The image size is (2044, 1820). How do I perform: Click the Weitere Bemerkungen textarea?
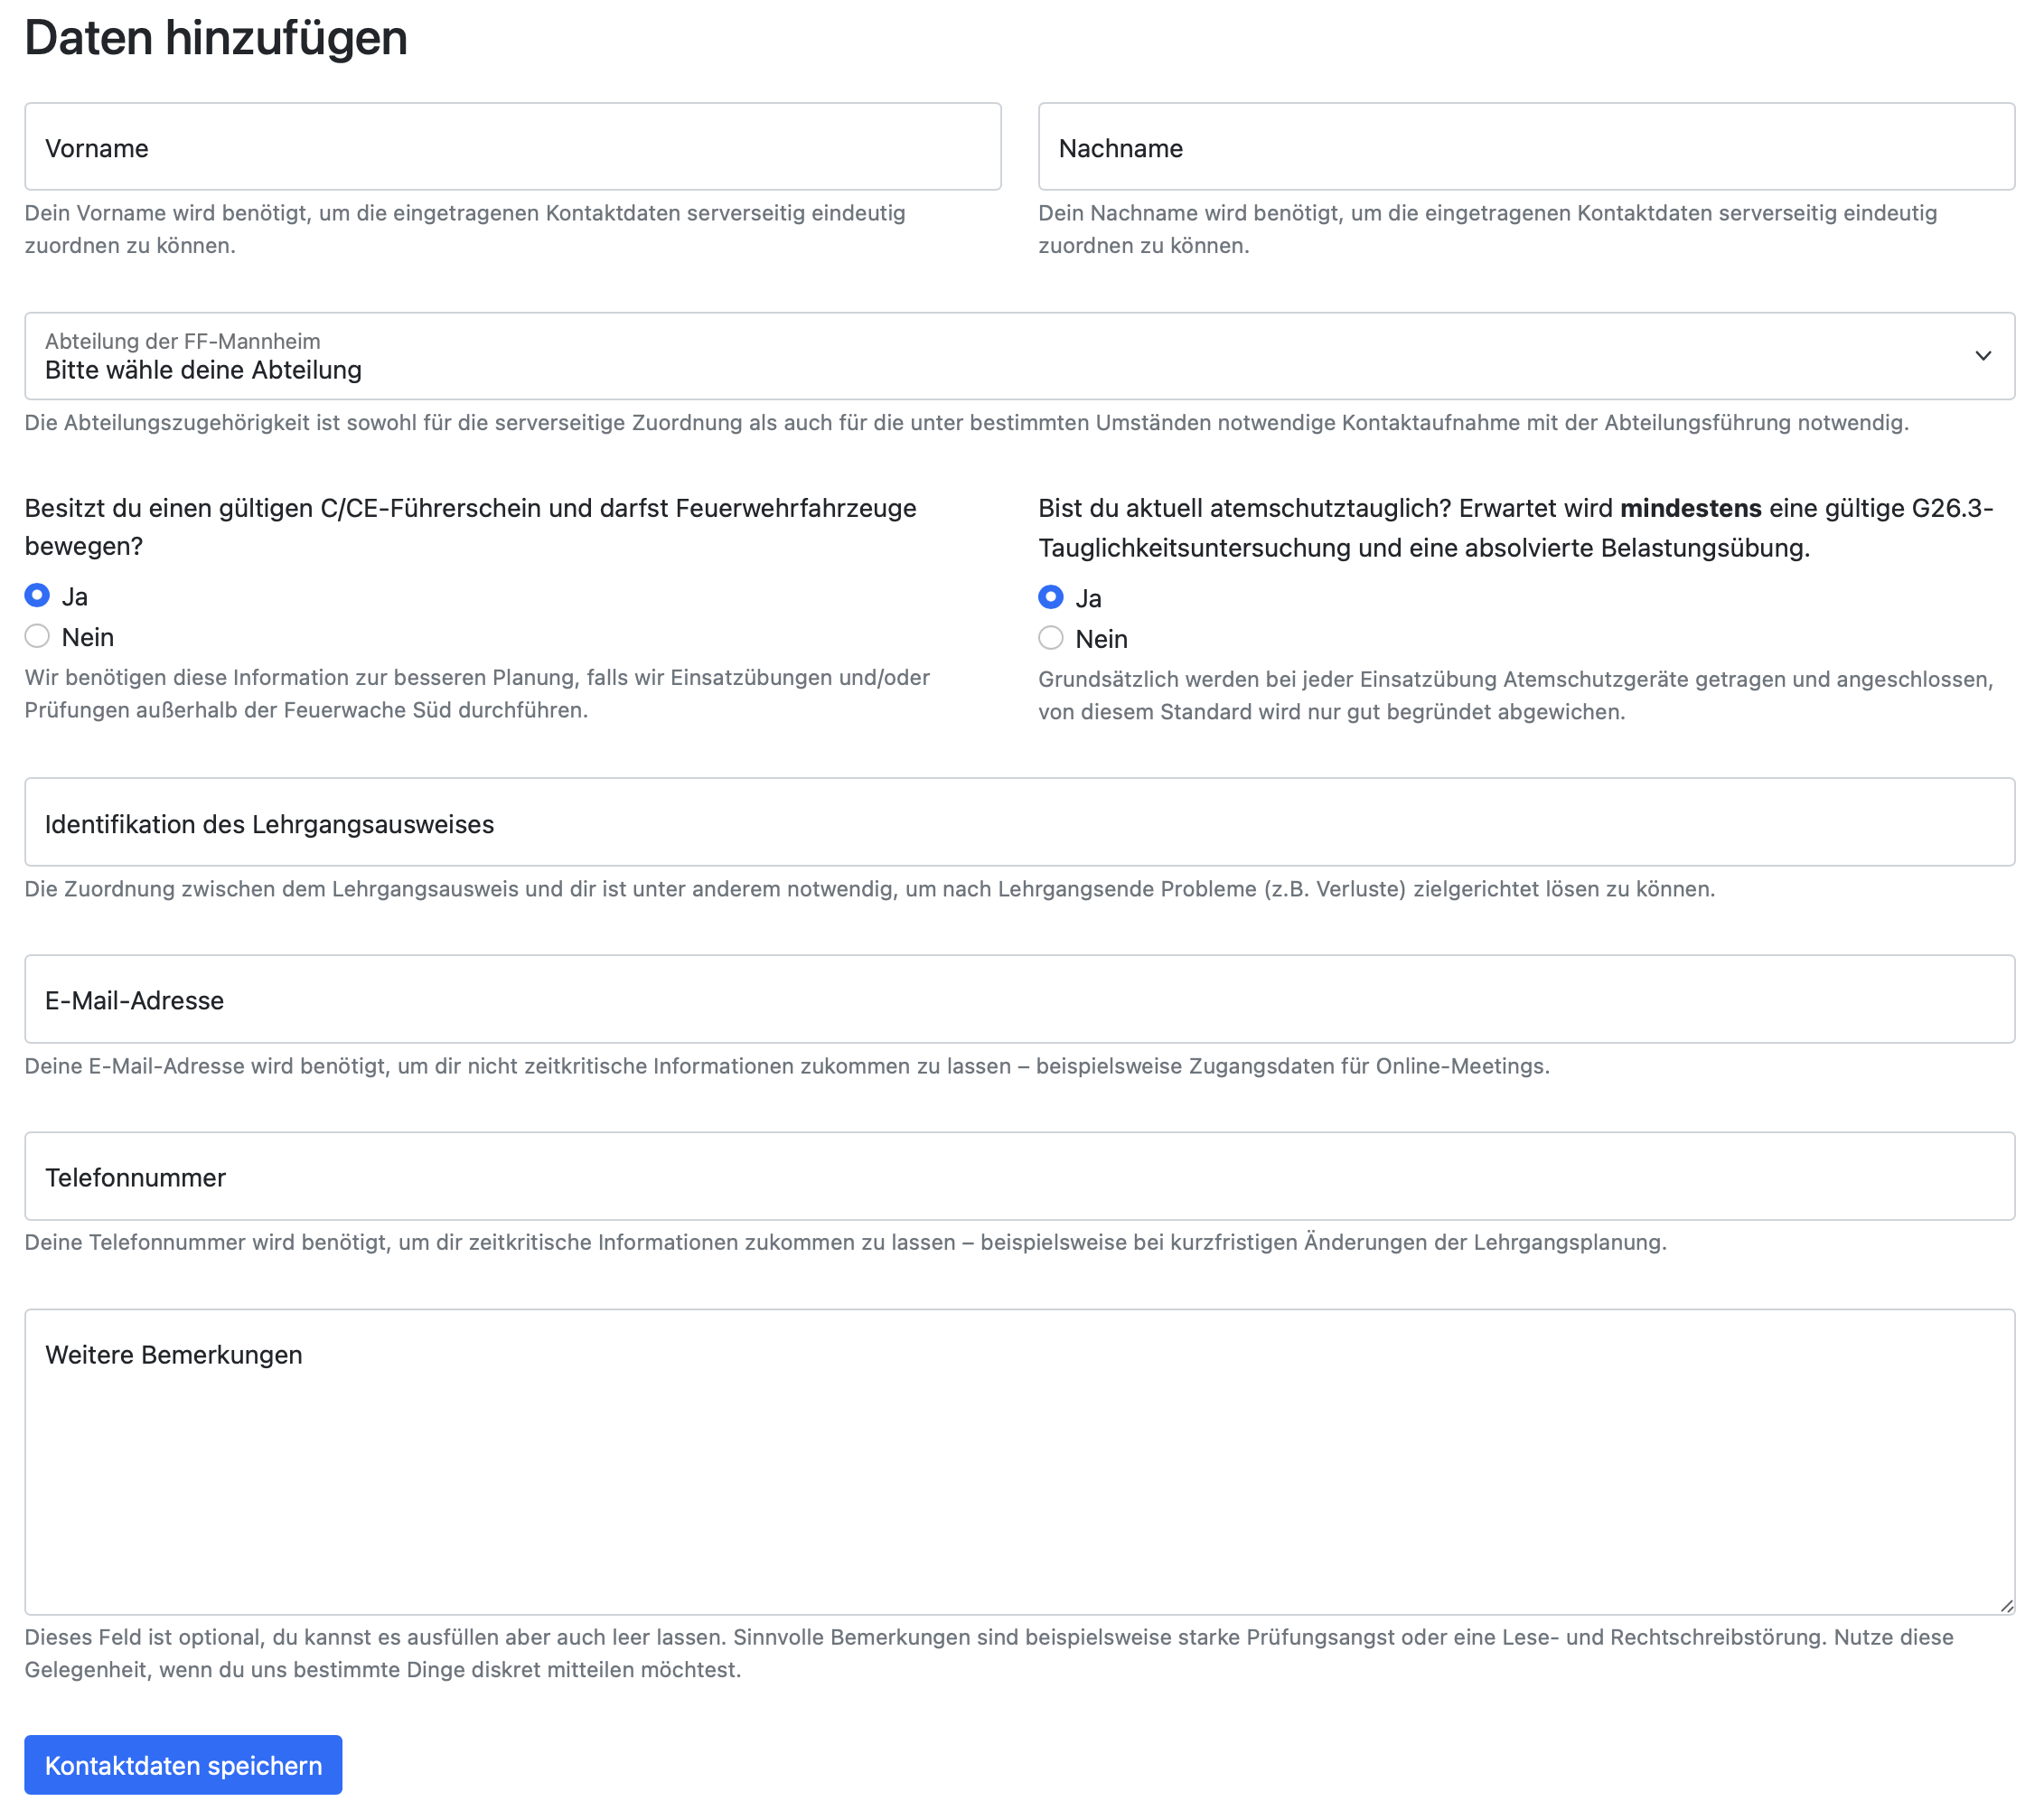coord(1019,1462)
